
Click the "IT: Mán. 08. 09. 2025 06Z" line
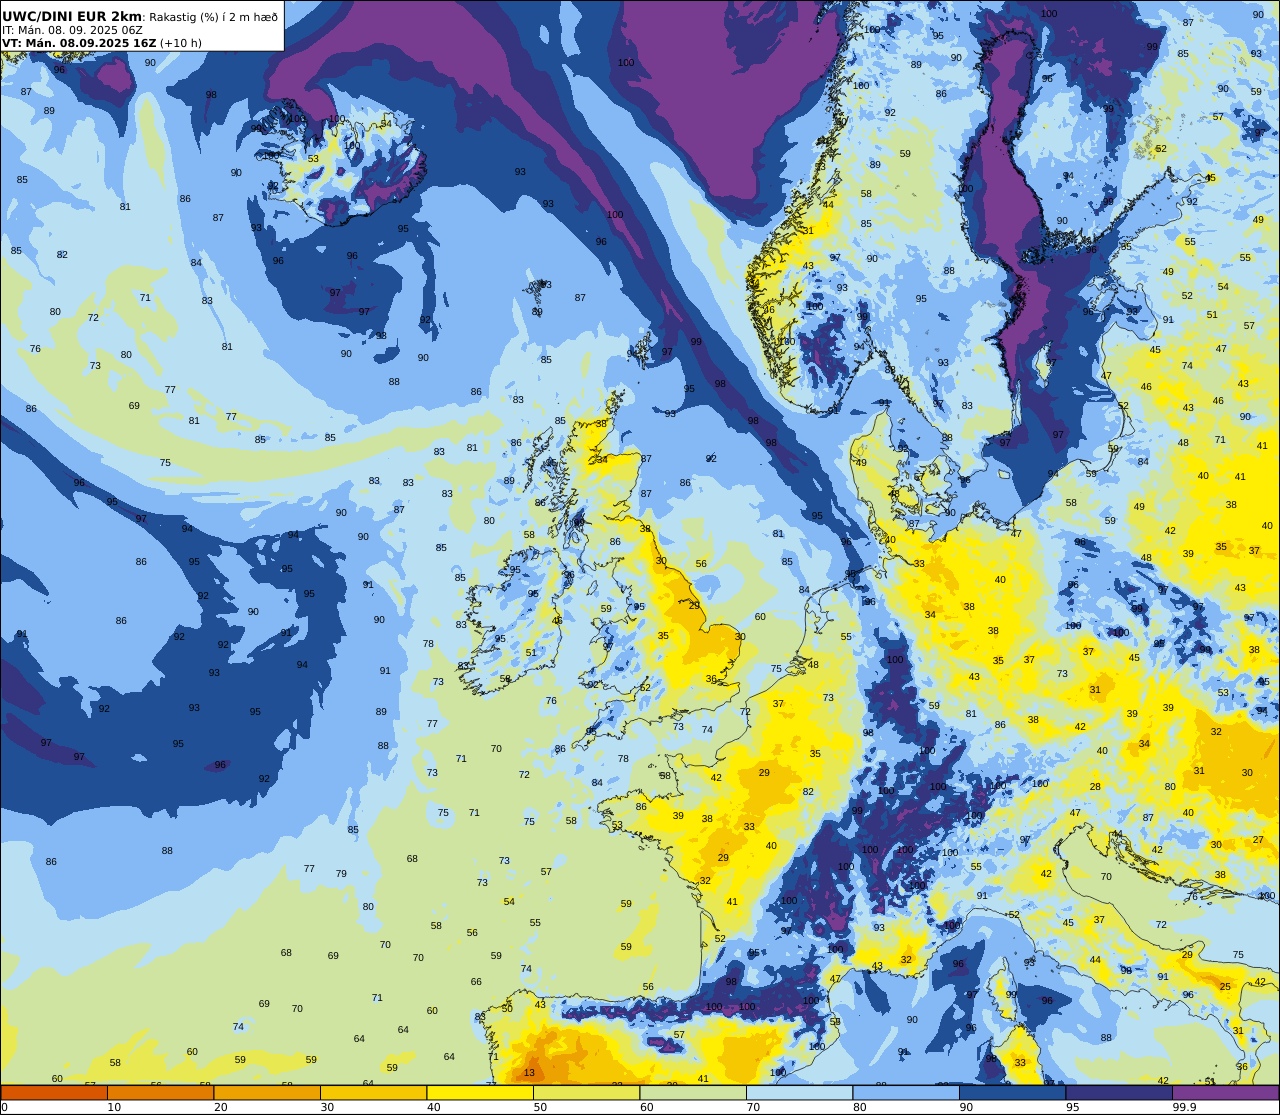tap(72, 30)
